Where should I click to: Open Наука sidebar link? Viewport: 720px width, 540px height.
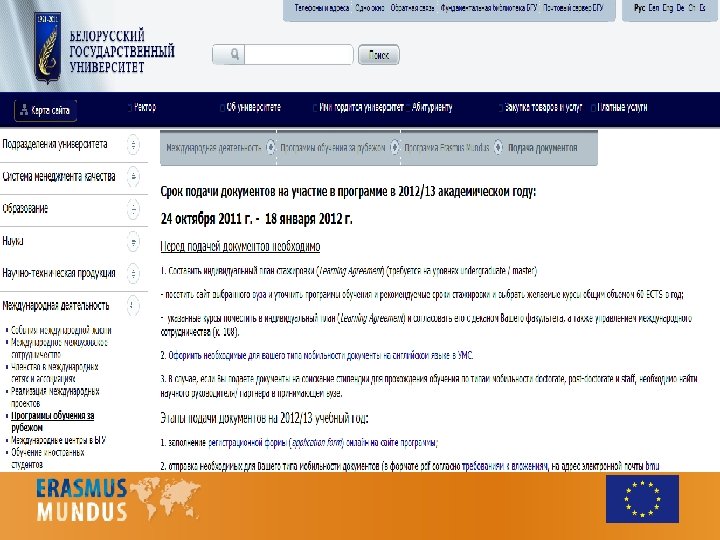point(13,241)
